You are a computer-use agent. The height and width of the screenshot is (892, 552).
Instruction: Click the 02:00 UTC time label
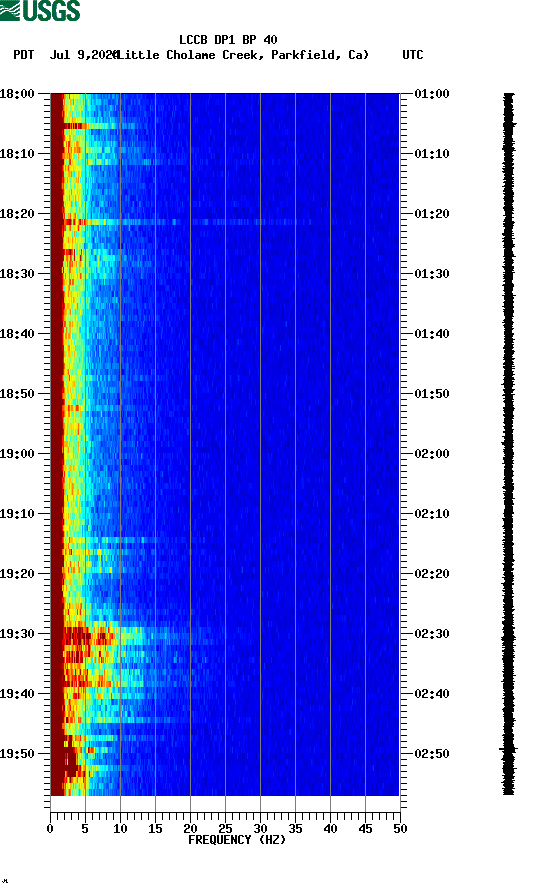[432, 454]
